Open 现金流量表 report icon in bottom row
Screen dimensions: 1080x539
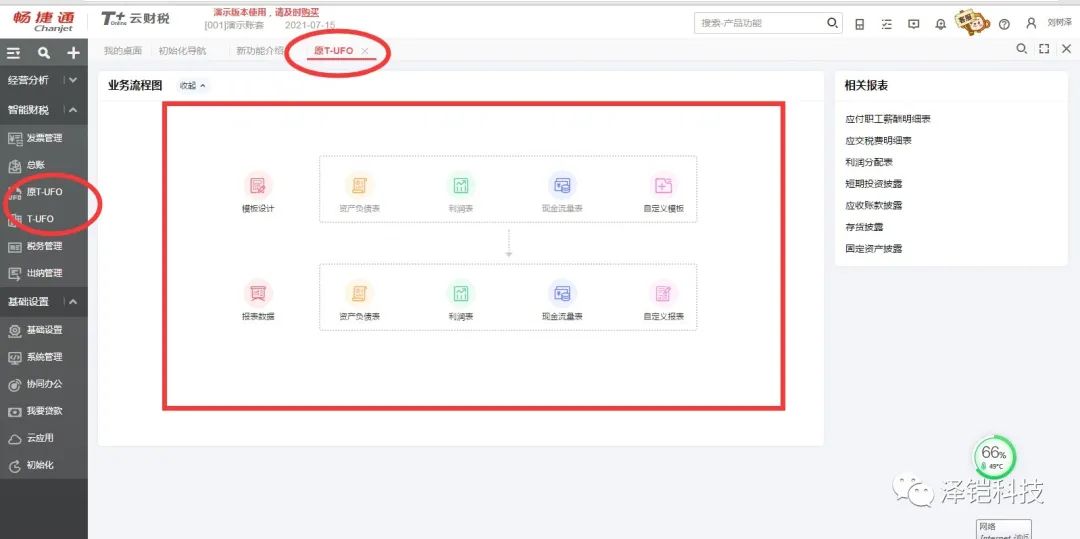[562, 293]
